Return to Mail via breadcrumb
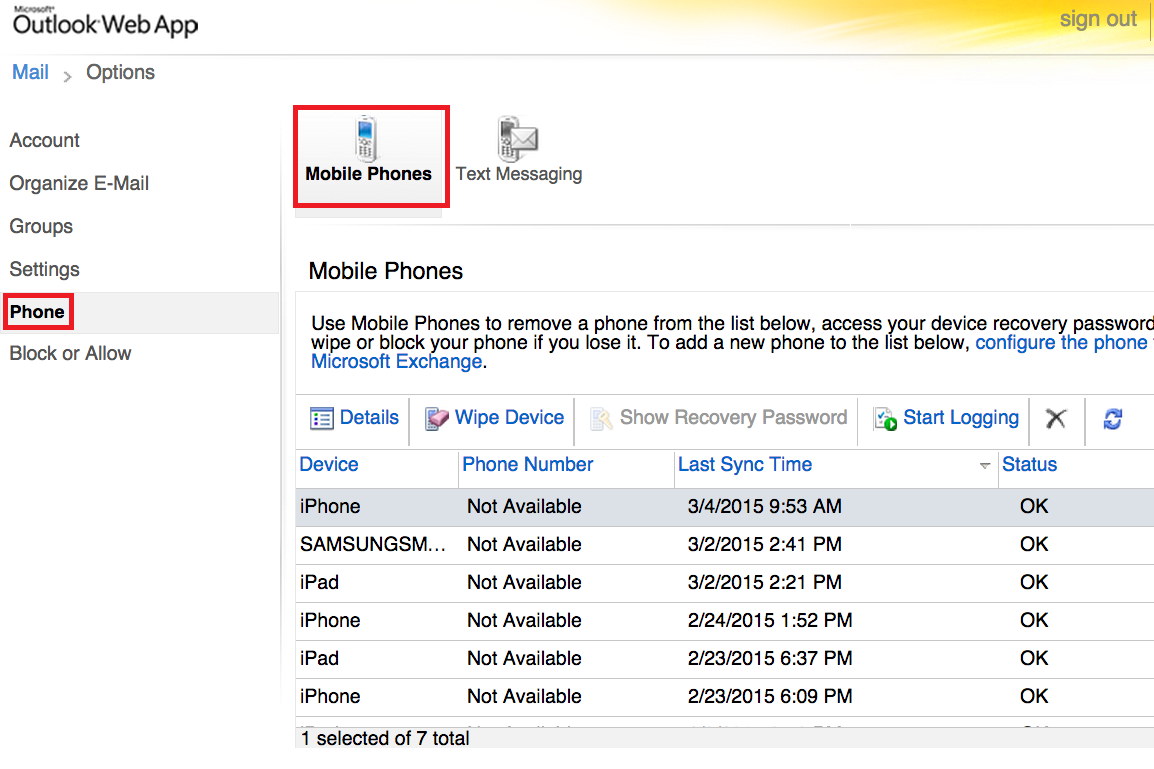Screen dimensions: 1154x769 pyautogui.click(x=30, y=72)
